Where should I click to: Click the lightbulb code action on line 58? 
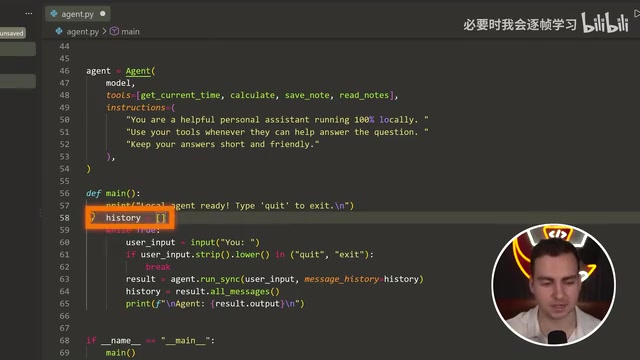point(92,217)
